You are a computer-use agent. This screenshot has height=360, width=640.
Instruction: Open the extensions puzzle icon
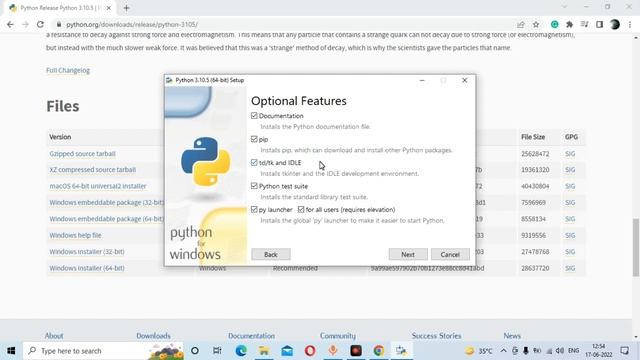[x=569, y=24]
